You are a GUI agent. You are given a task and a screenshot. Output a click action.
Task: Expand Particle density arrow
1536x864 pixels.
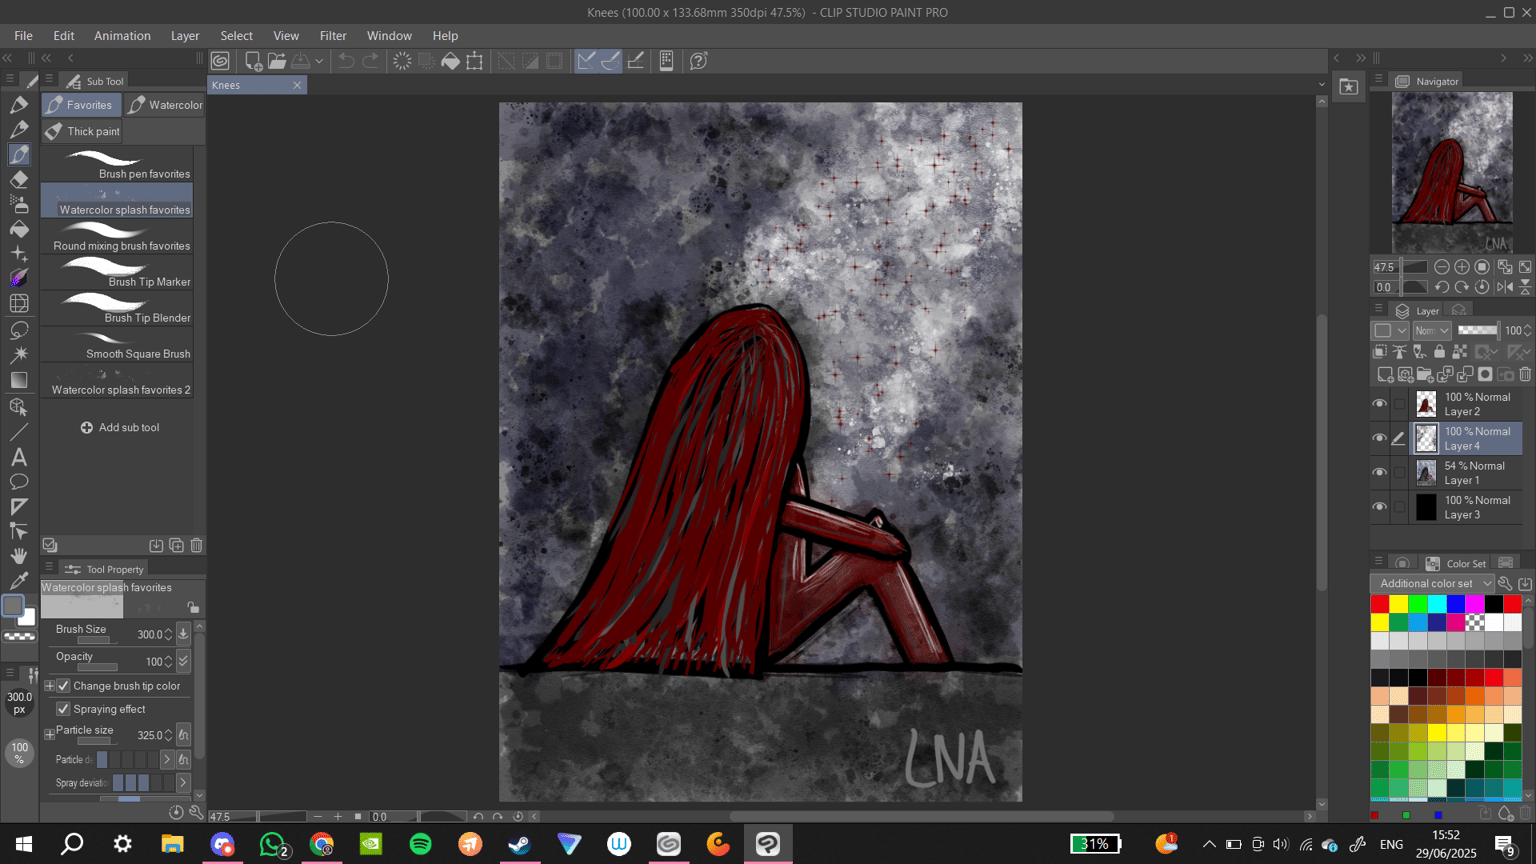point(167,760)
